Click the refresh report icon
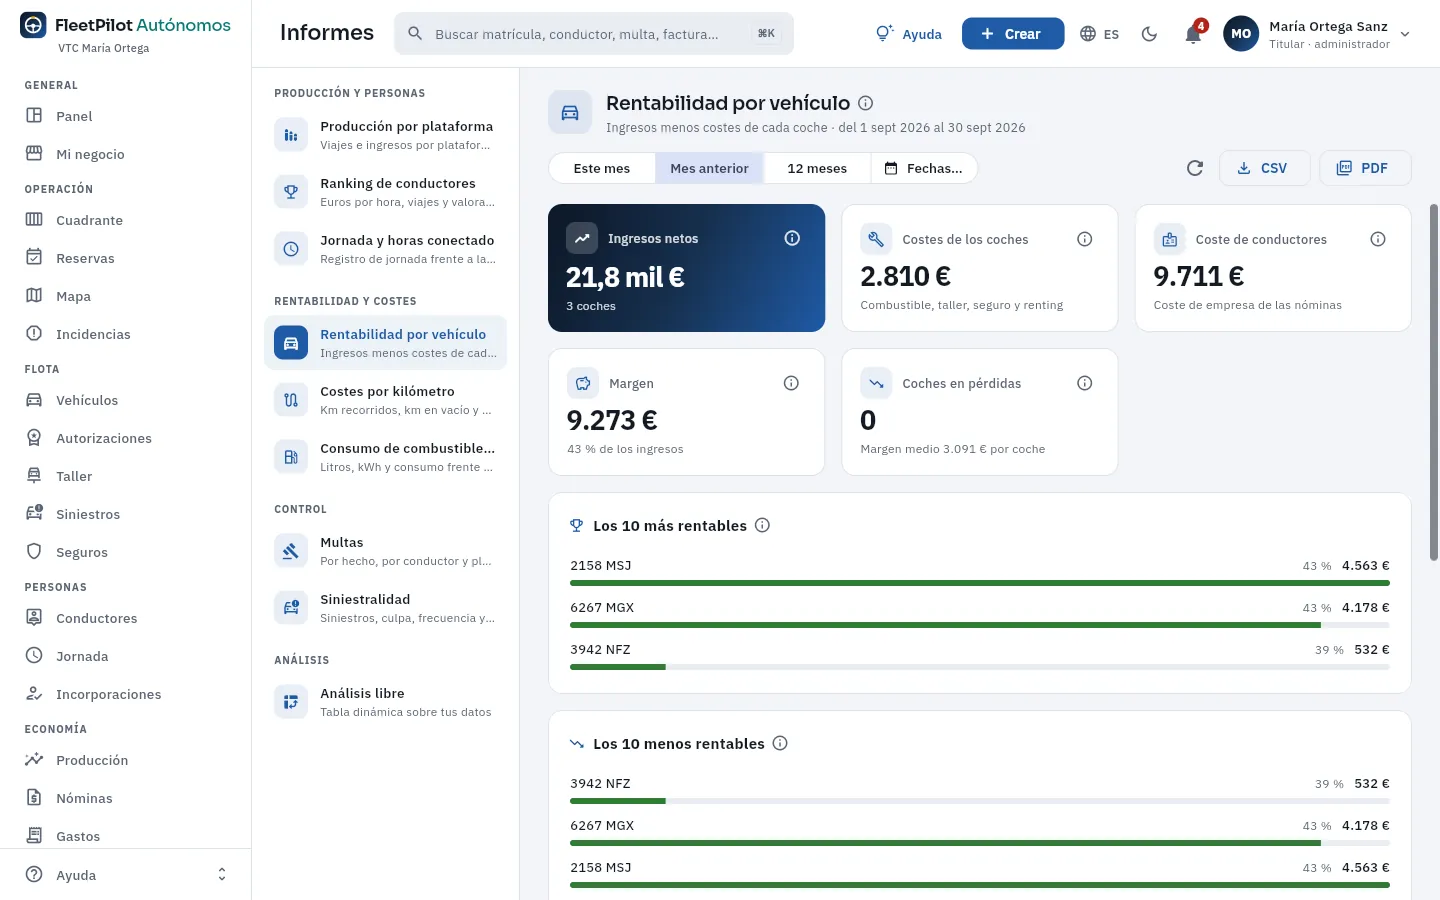Image resolution: width=1440 pixels, height=900 pixels. pyautogui.click(x=1194, y=168)
